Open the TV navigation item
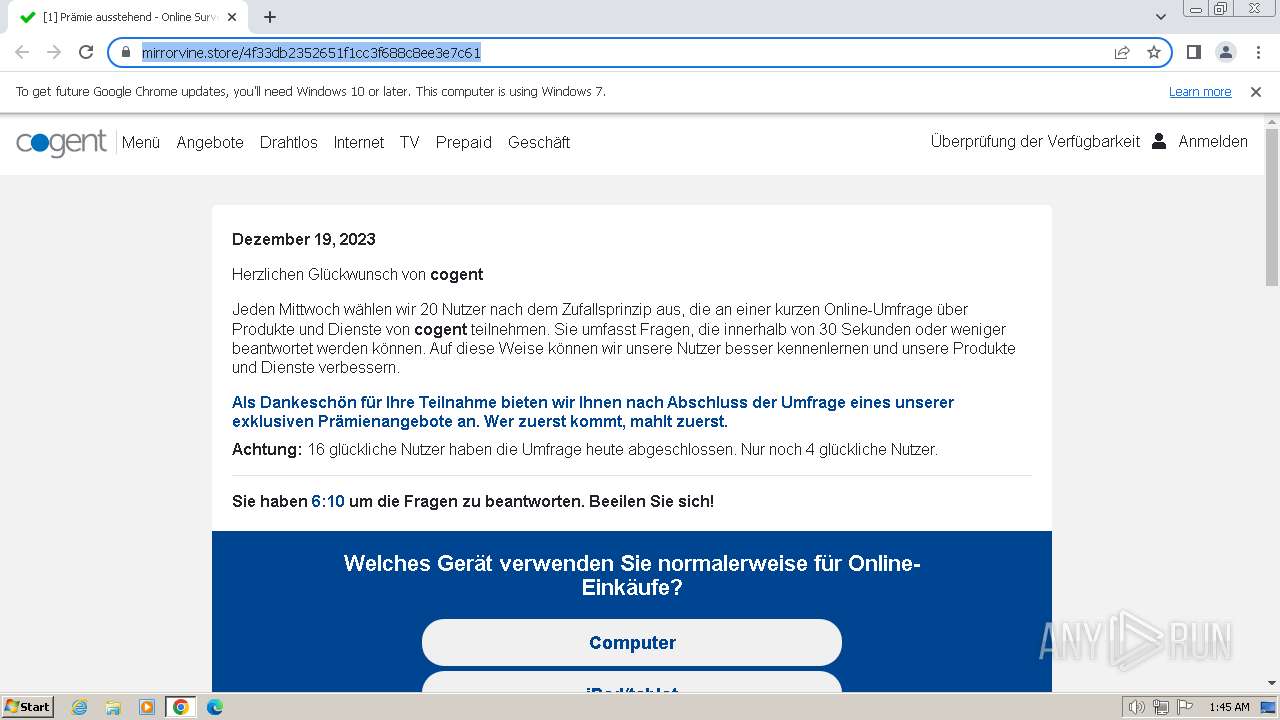1280x720 pixels. pyautogui.click(x=410, y=142)
